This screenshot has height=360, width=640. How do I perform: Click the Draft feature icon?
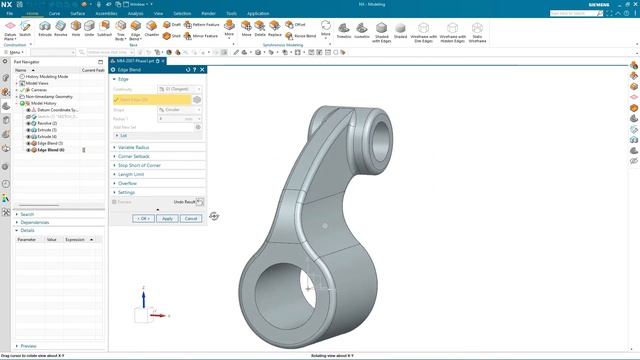tap(172, 25)
